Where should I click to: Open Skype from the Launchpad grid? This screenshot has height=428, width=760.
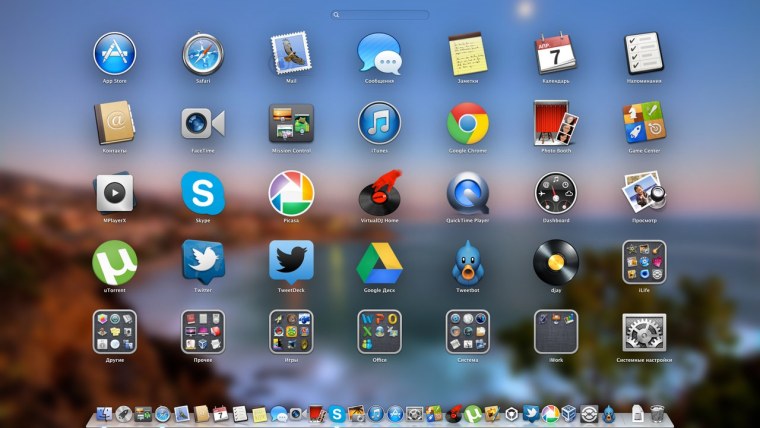203,192
